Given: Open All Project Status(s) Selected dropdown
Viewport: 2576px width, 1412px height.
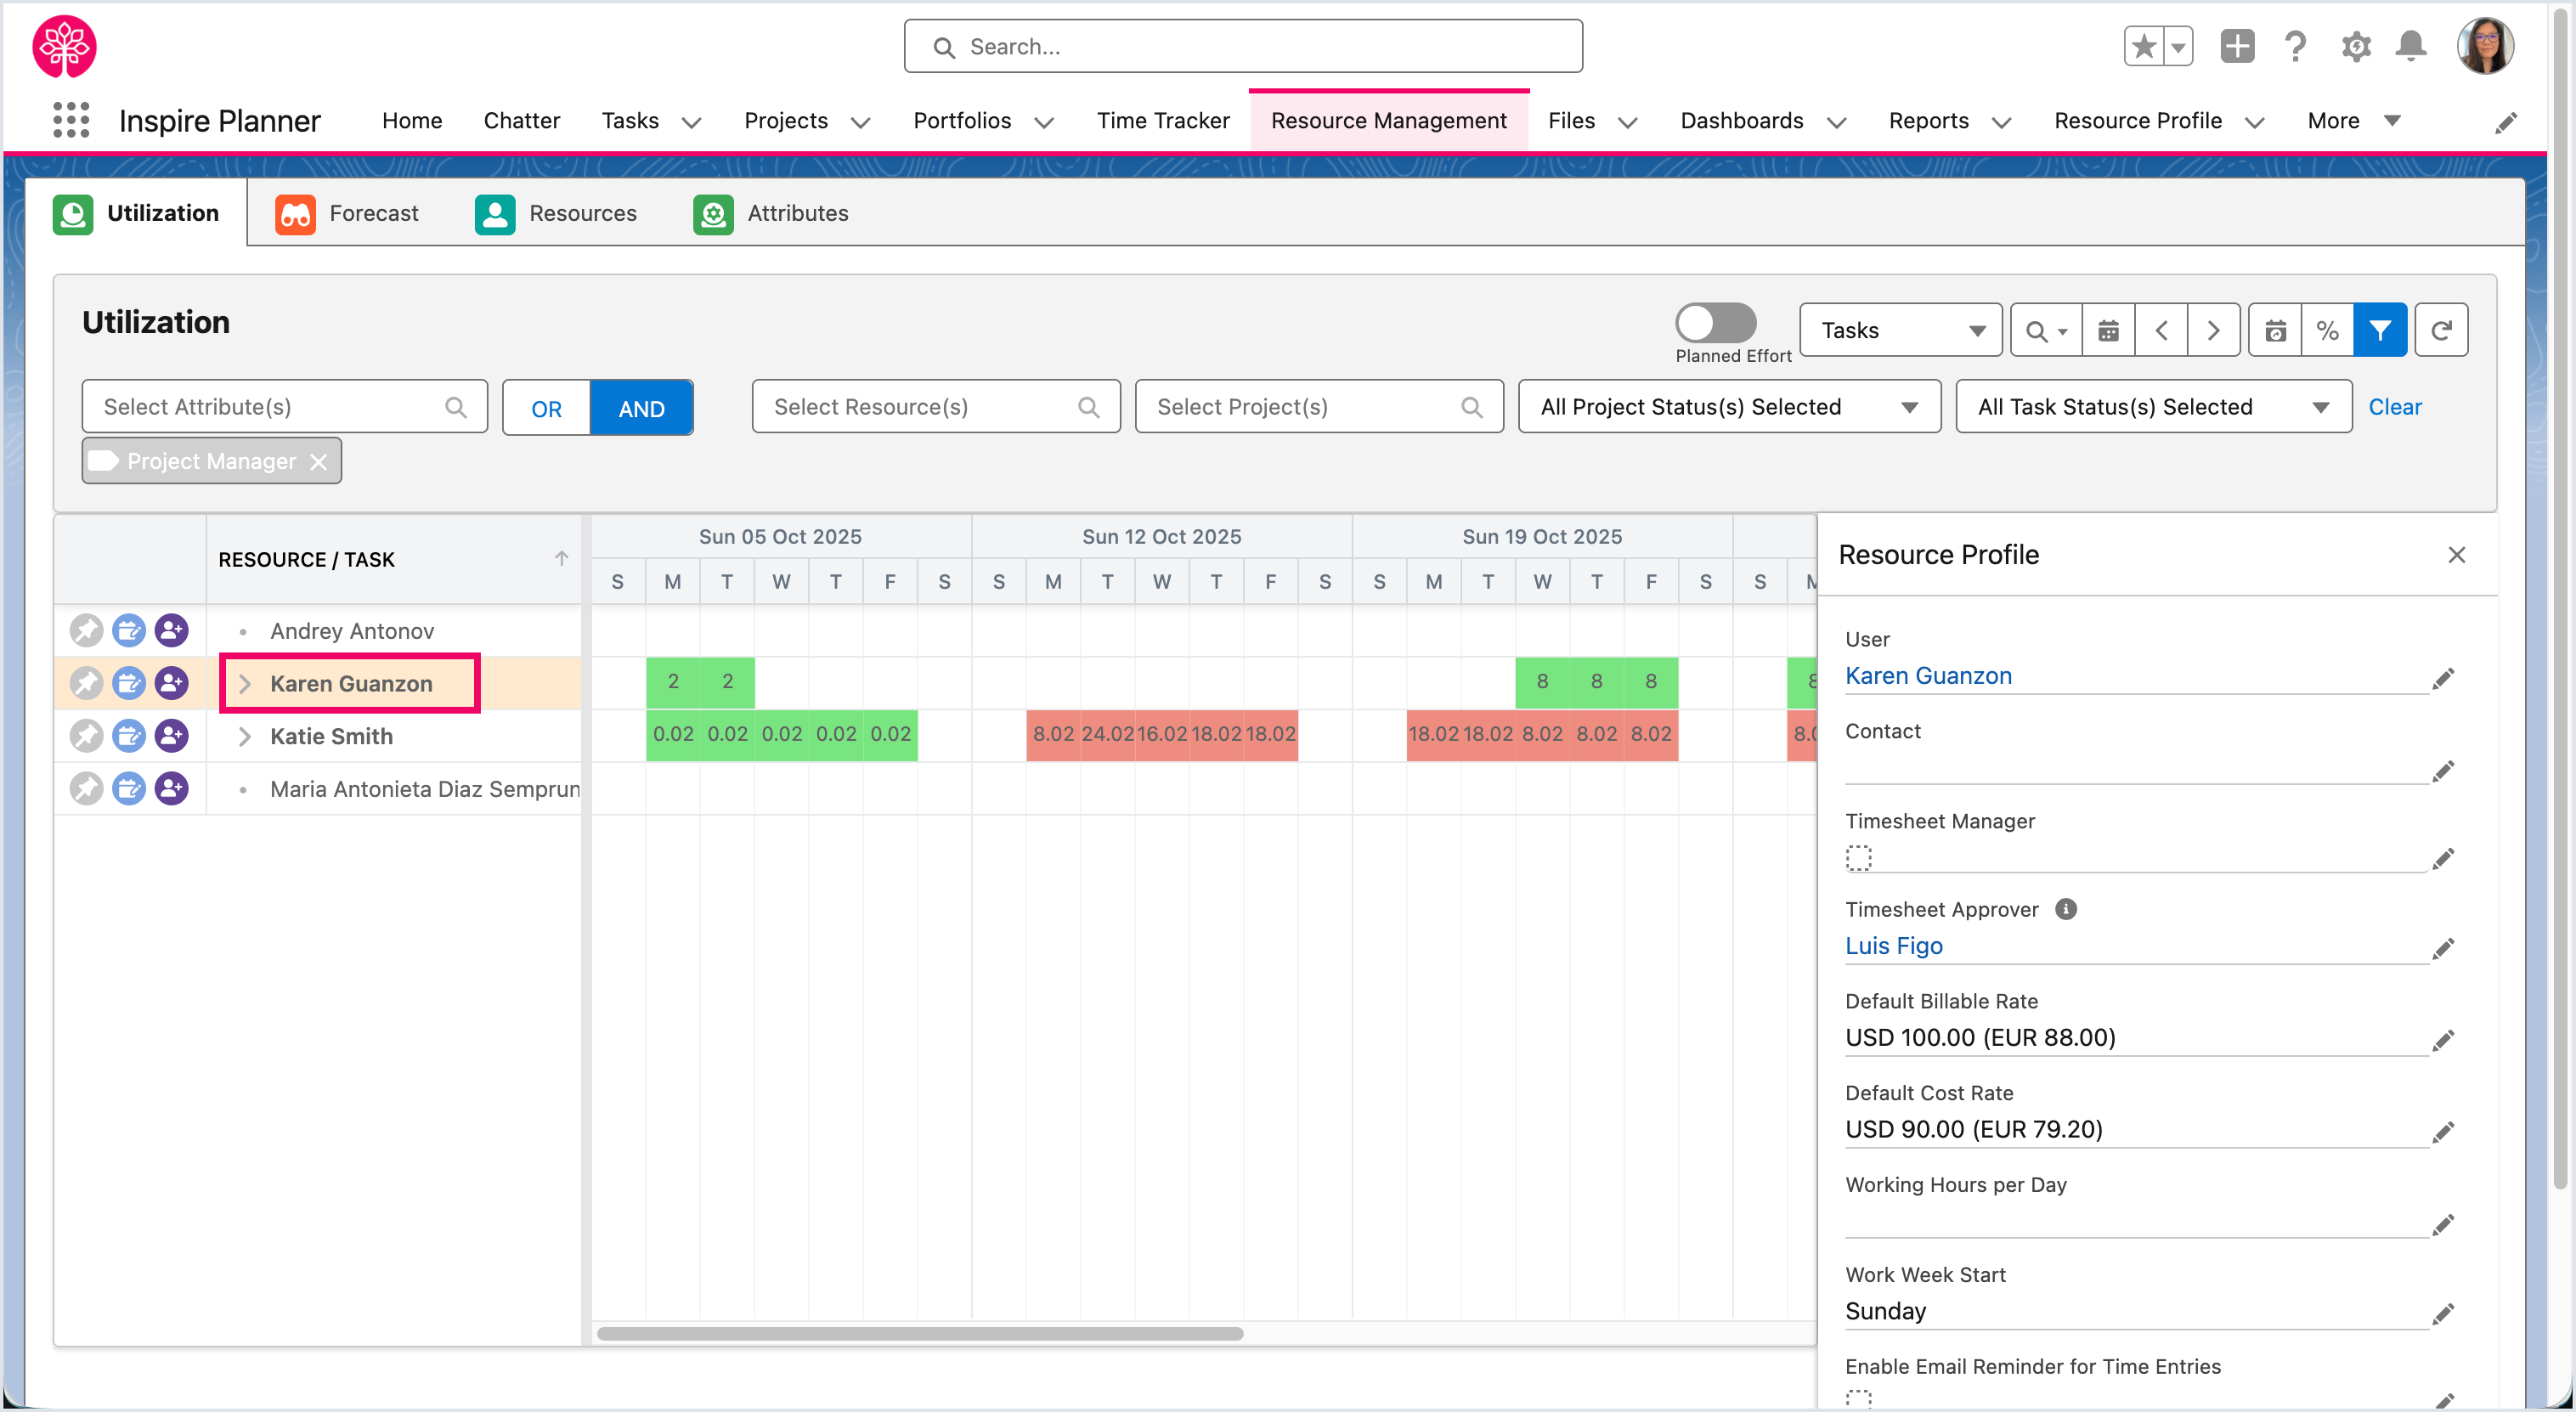Looking at the screenshot, I should [x=1729, y=407].
